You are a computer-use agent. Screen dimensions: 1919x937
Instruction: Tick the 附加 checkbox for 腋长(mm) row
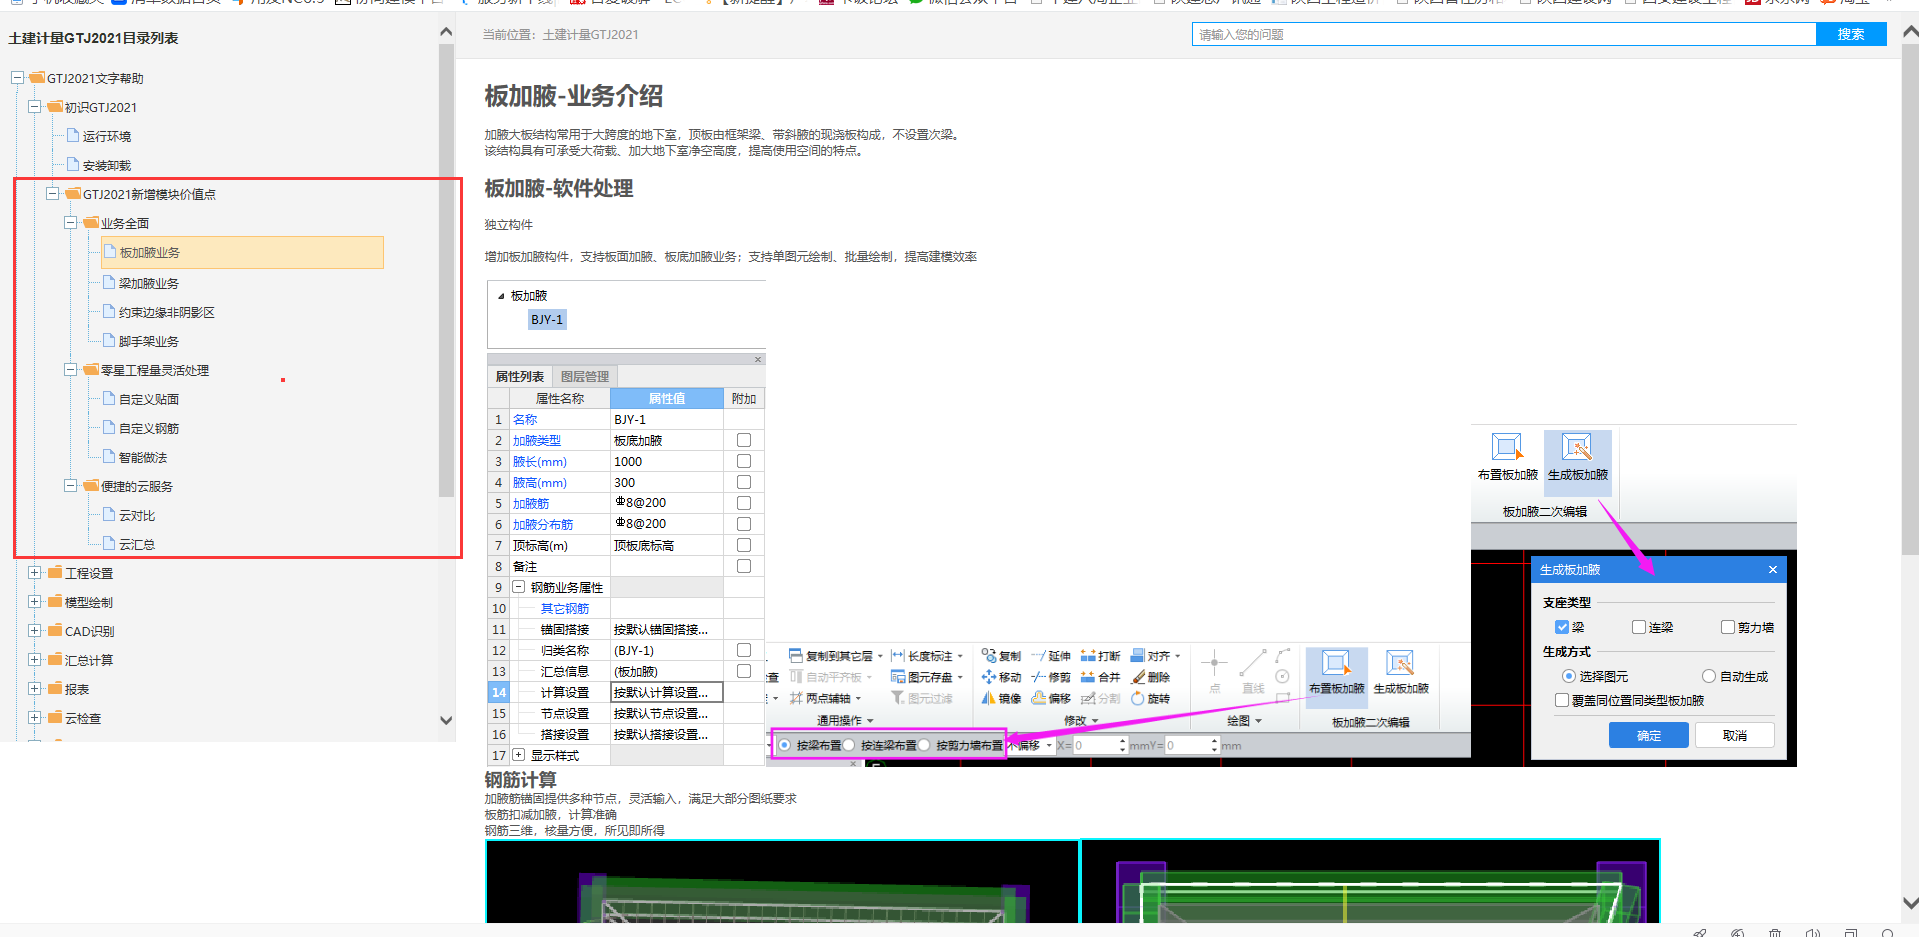click(744, 461)
